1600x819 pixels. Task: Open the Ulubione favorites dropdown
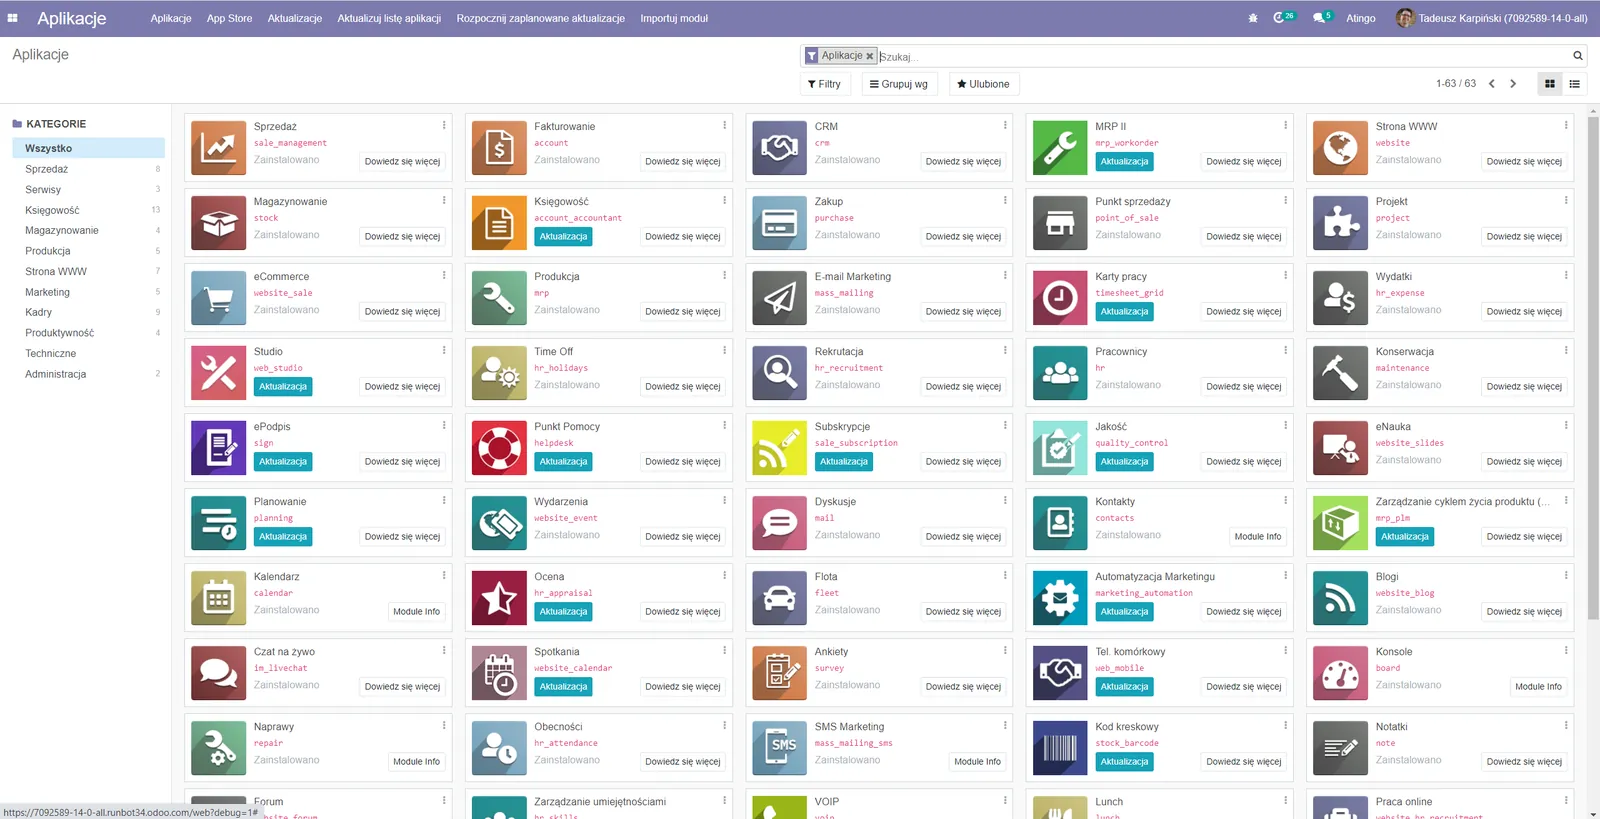pos(983,84)
